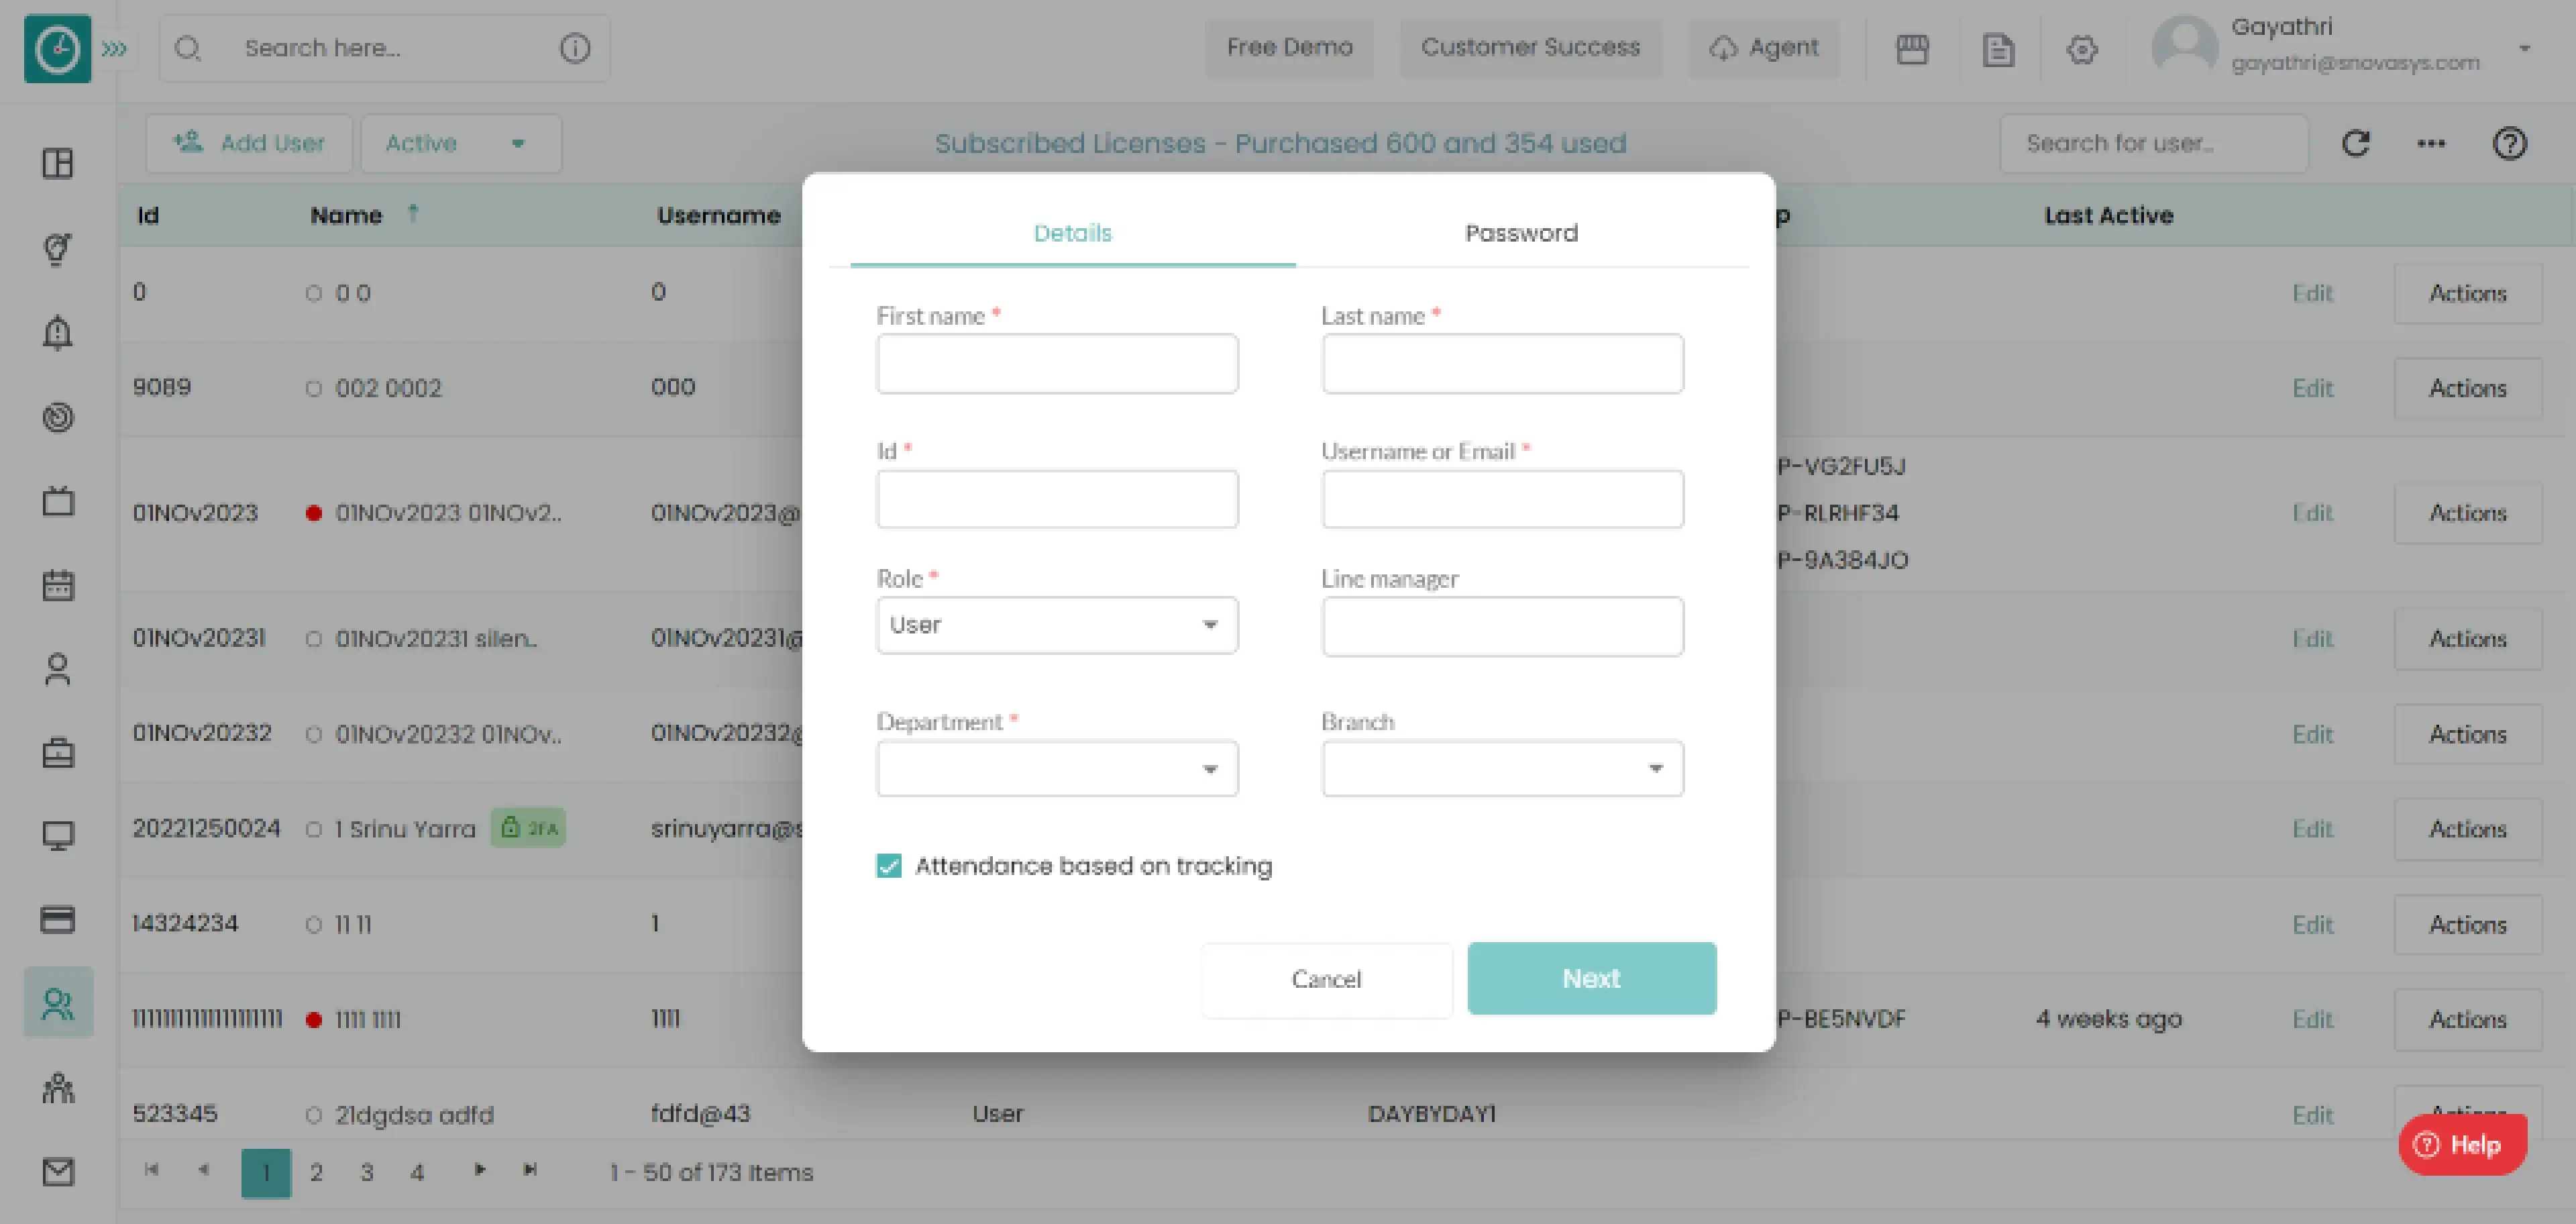Viewport: 2576px width, 1224px height.
Task: Sort by Name column arrow
Action: [x=413, y=213]
